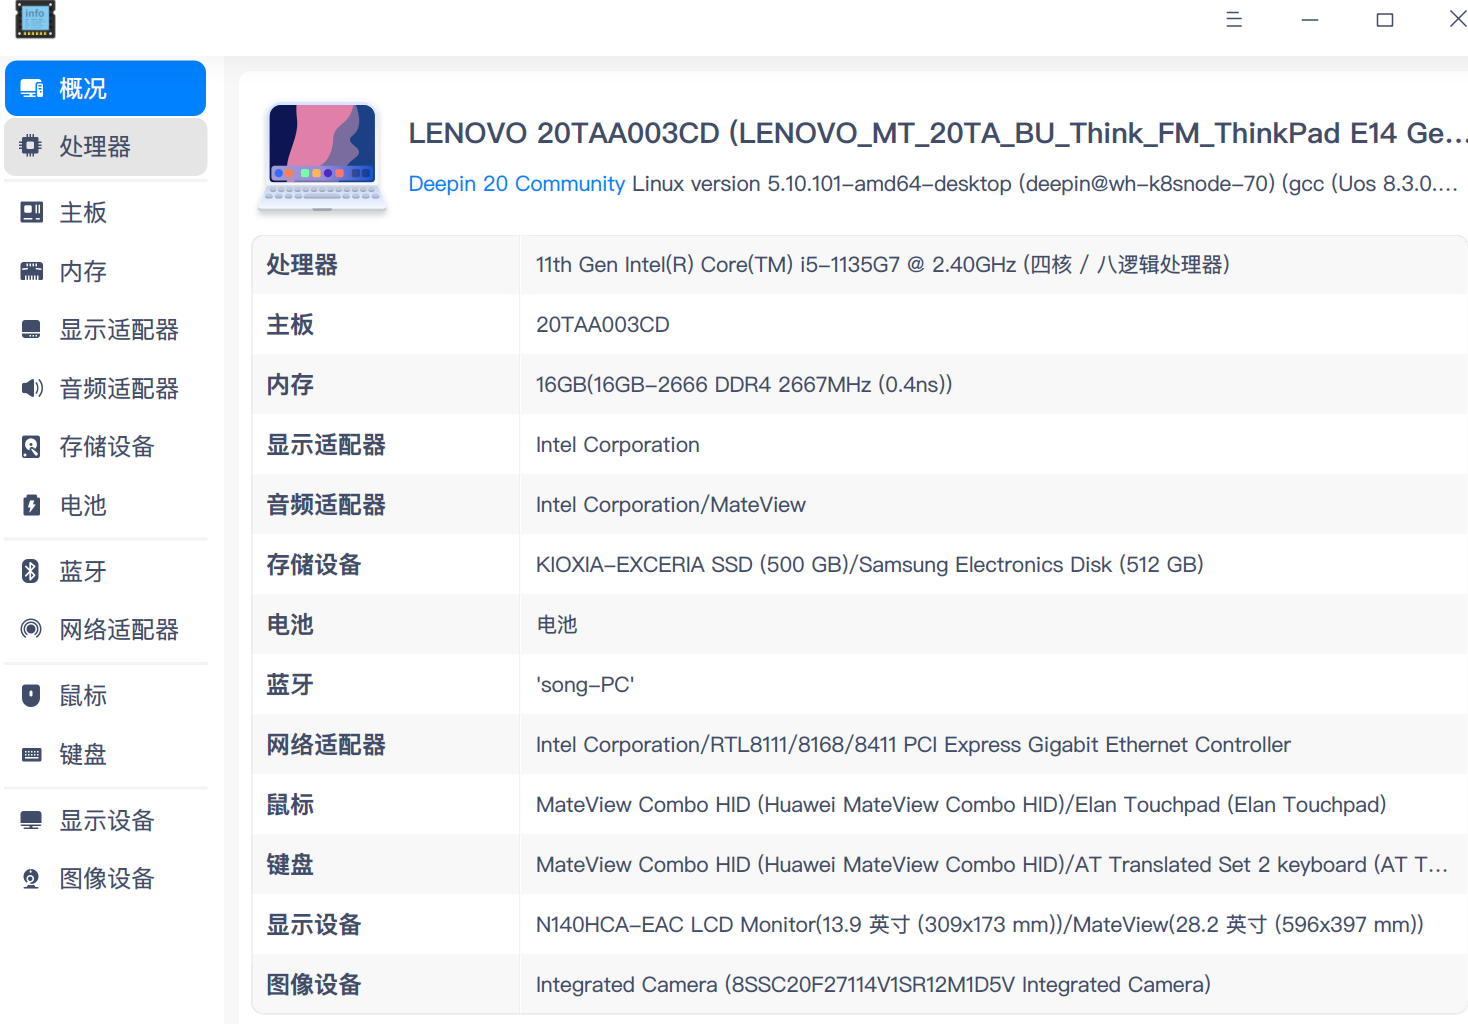Image resolution: width=1468 pixels, height=1024 pixels.
Task: Select the 概况 overview icon in sidebar
Action: click(x=32, y=89)
